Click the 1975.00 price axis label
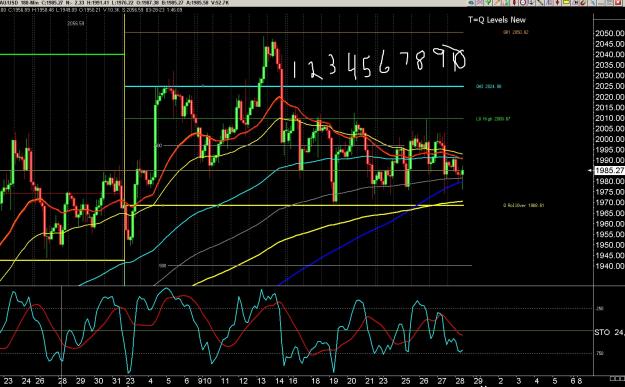The height and width of the screenshot is (387, 625). 609,192
